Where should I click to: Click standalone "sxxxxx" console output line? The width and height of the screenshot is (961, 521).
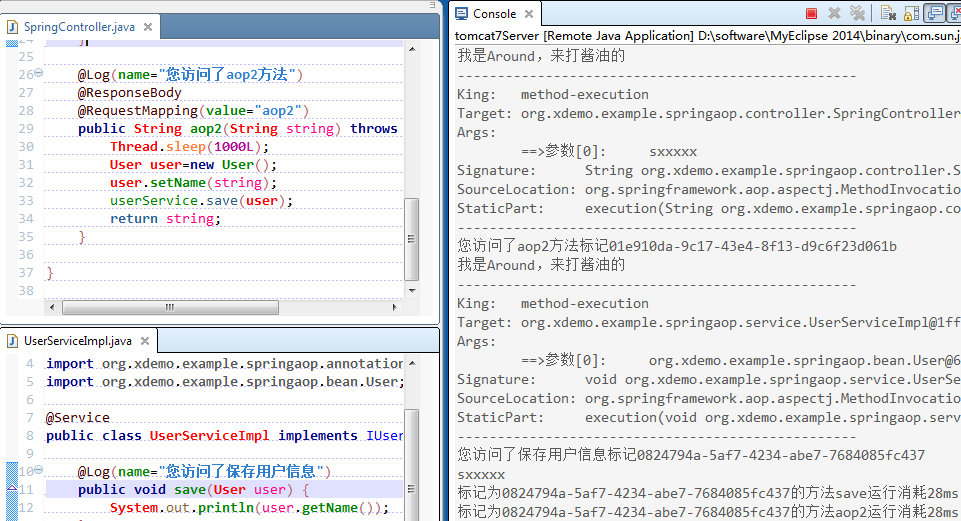coord(481,474)
